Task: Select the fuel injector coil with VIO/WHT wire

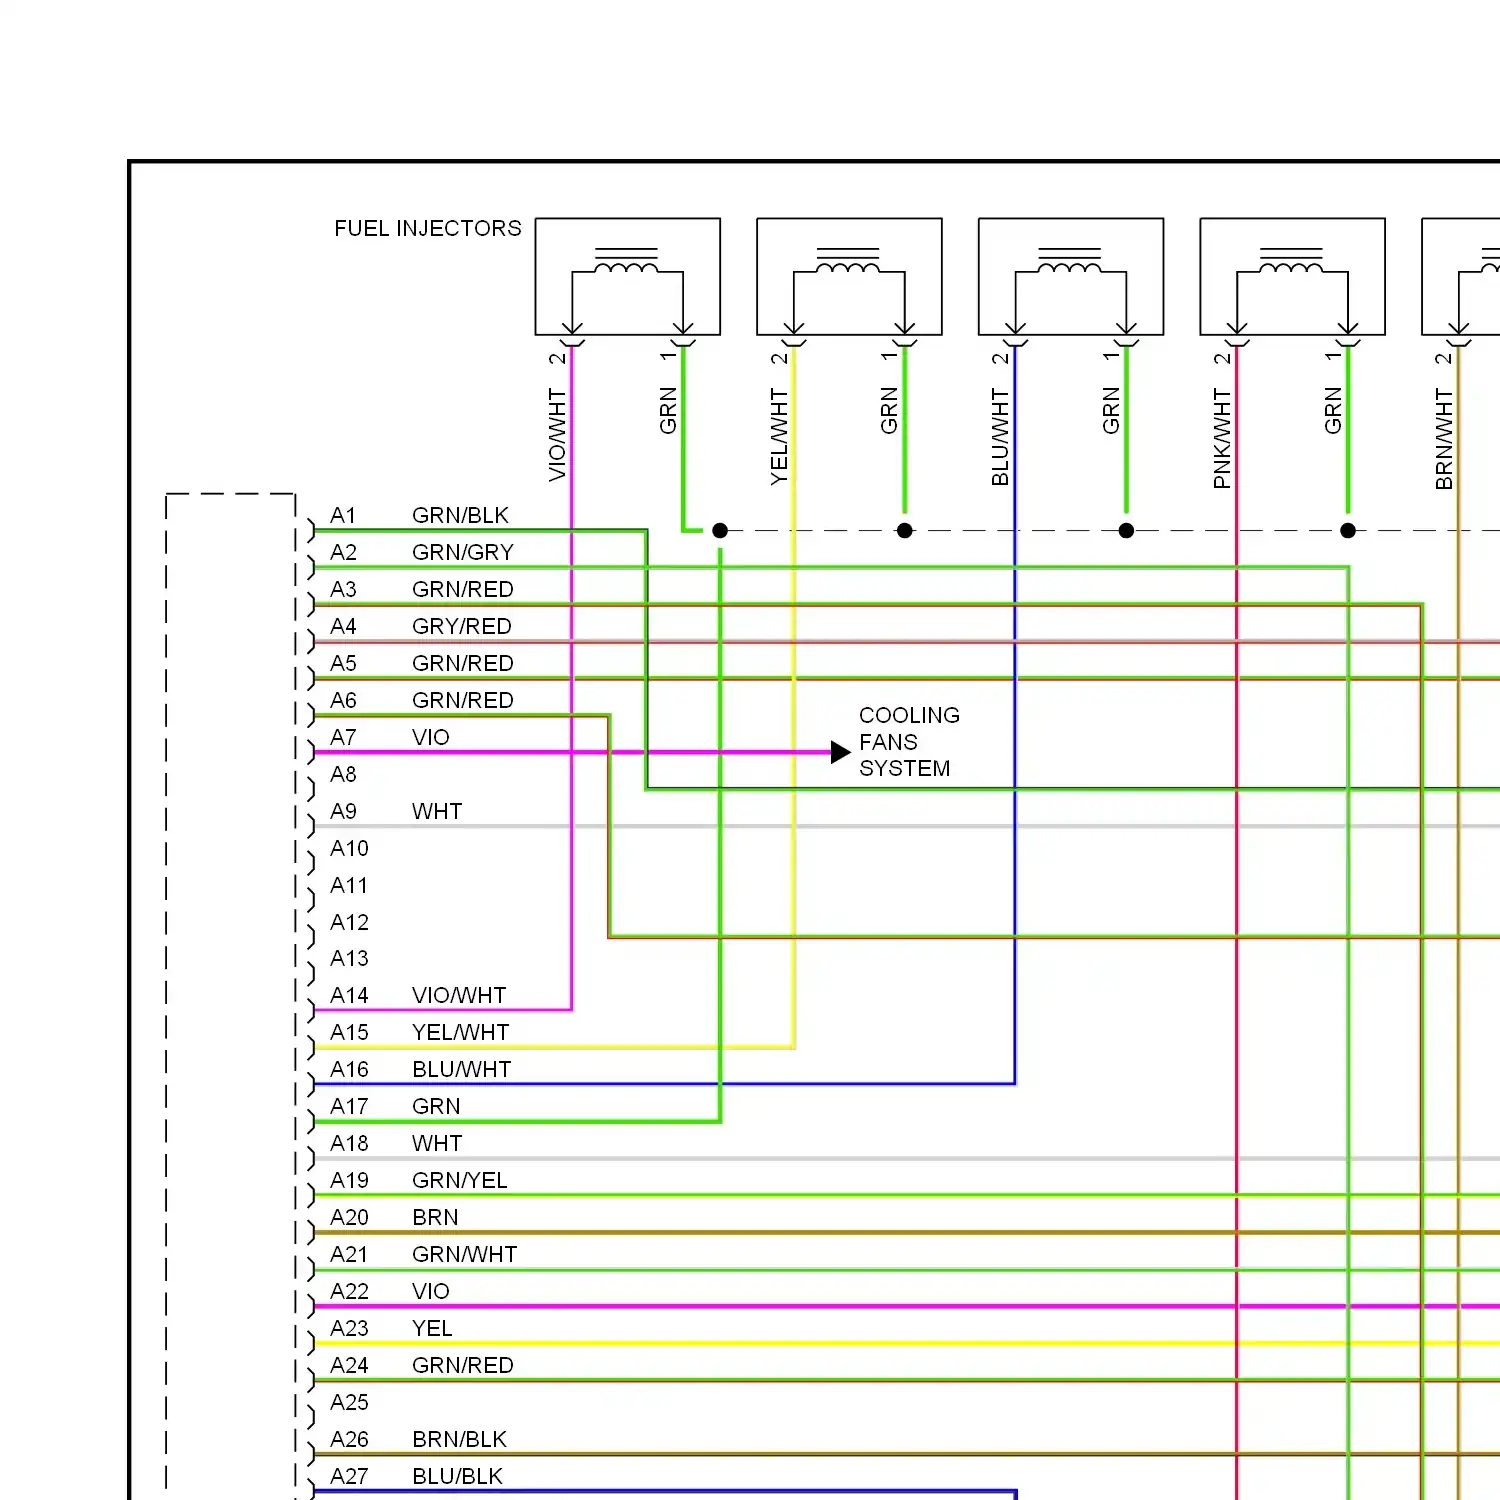Action: pos(627,277)
